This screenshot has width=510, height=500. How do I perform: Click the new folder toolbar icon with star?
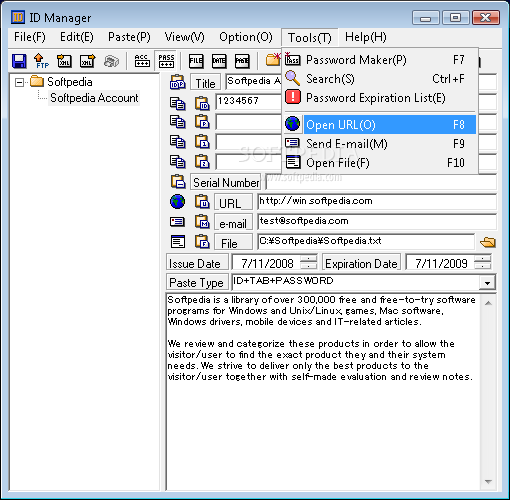click(x=273, y=59)
